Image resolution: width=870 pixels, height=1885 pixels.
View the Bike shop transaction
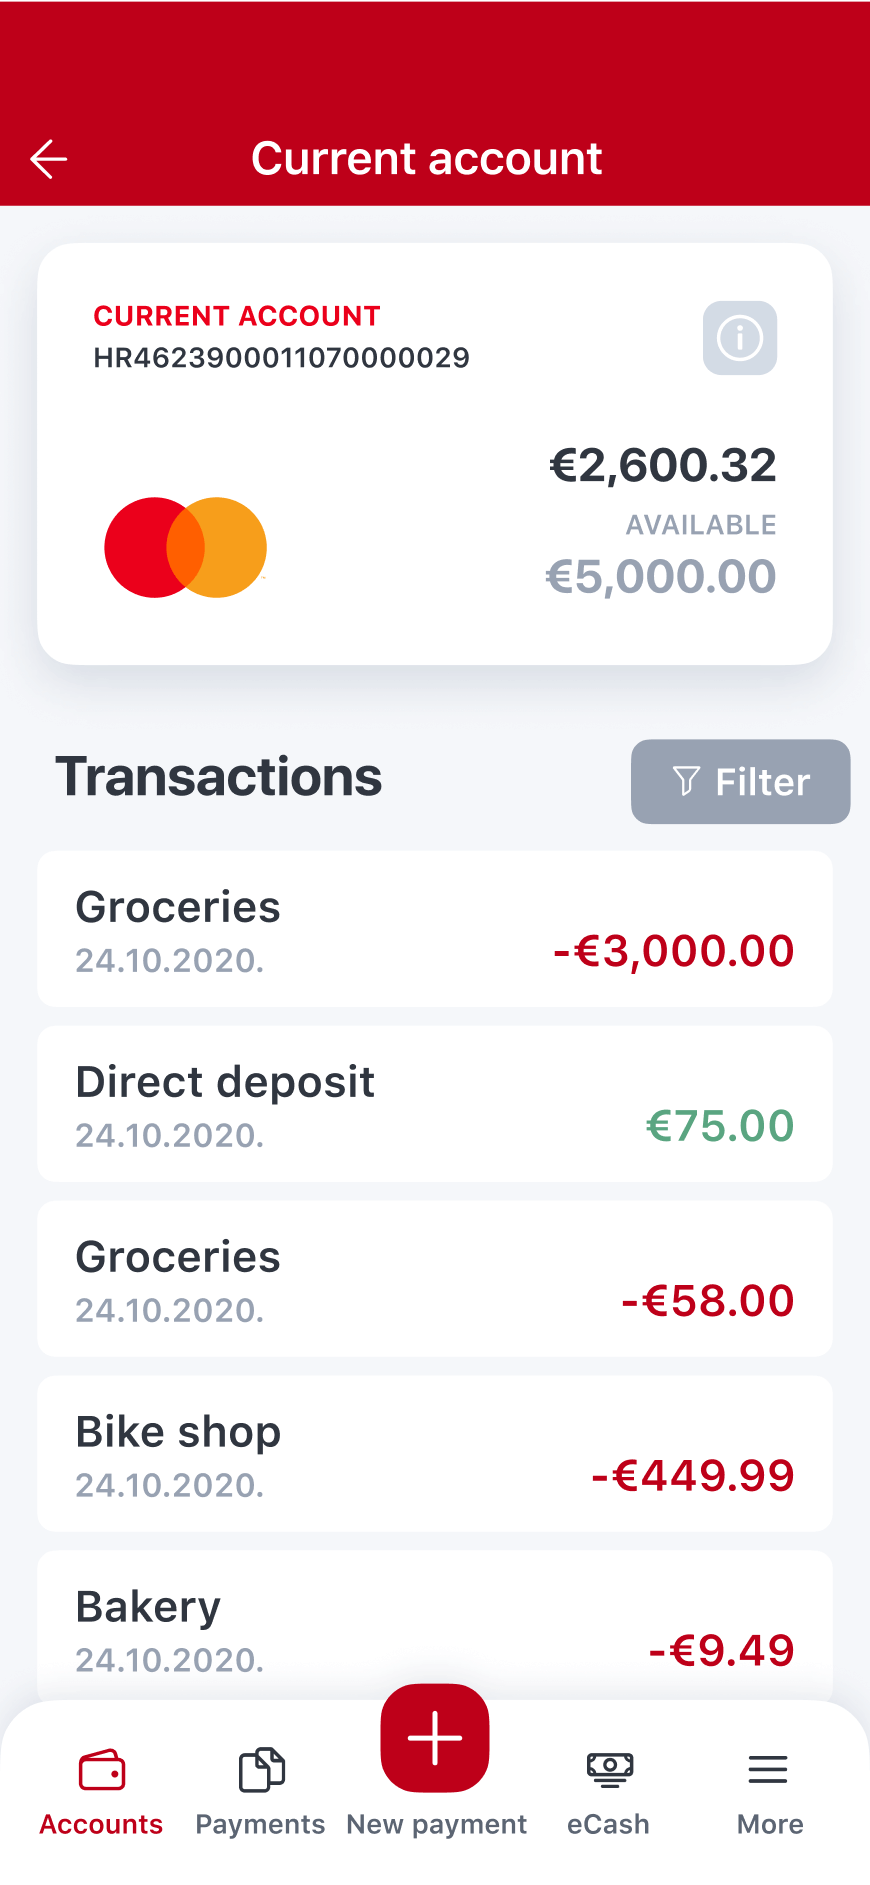click(x=435, y=1454)
